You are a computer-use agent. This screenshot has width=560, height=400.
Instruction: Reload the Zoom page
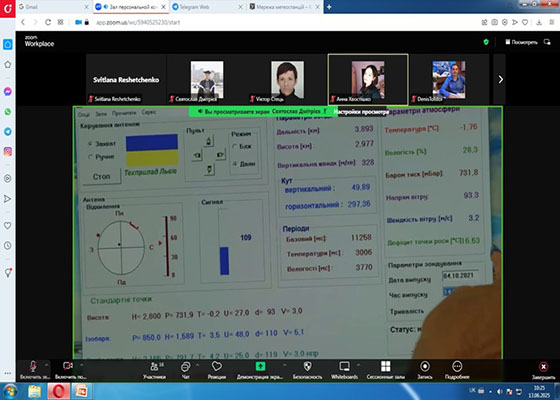click(48, 22)
